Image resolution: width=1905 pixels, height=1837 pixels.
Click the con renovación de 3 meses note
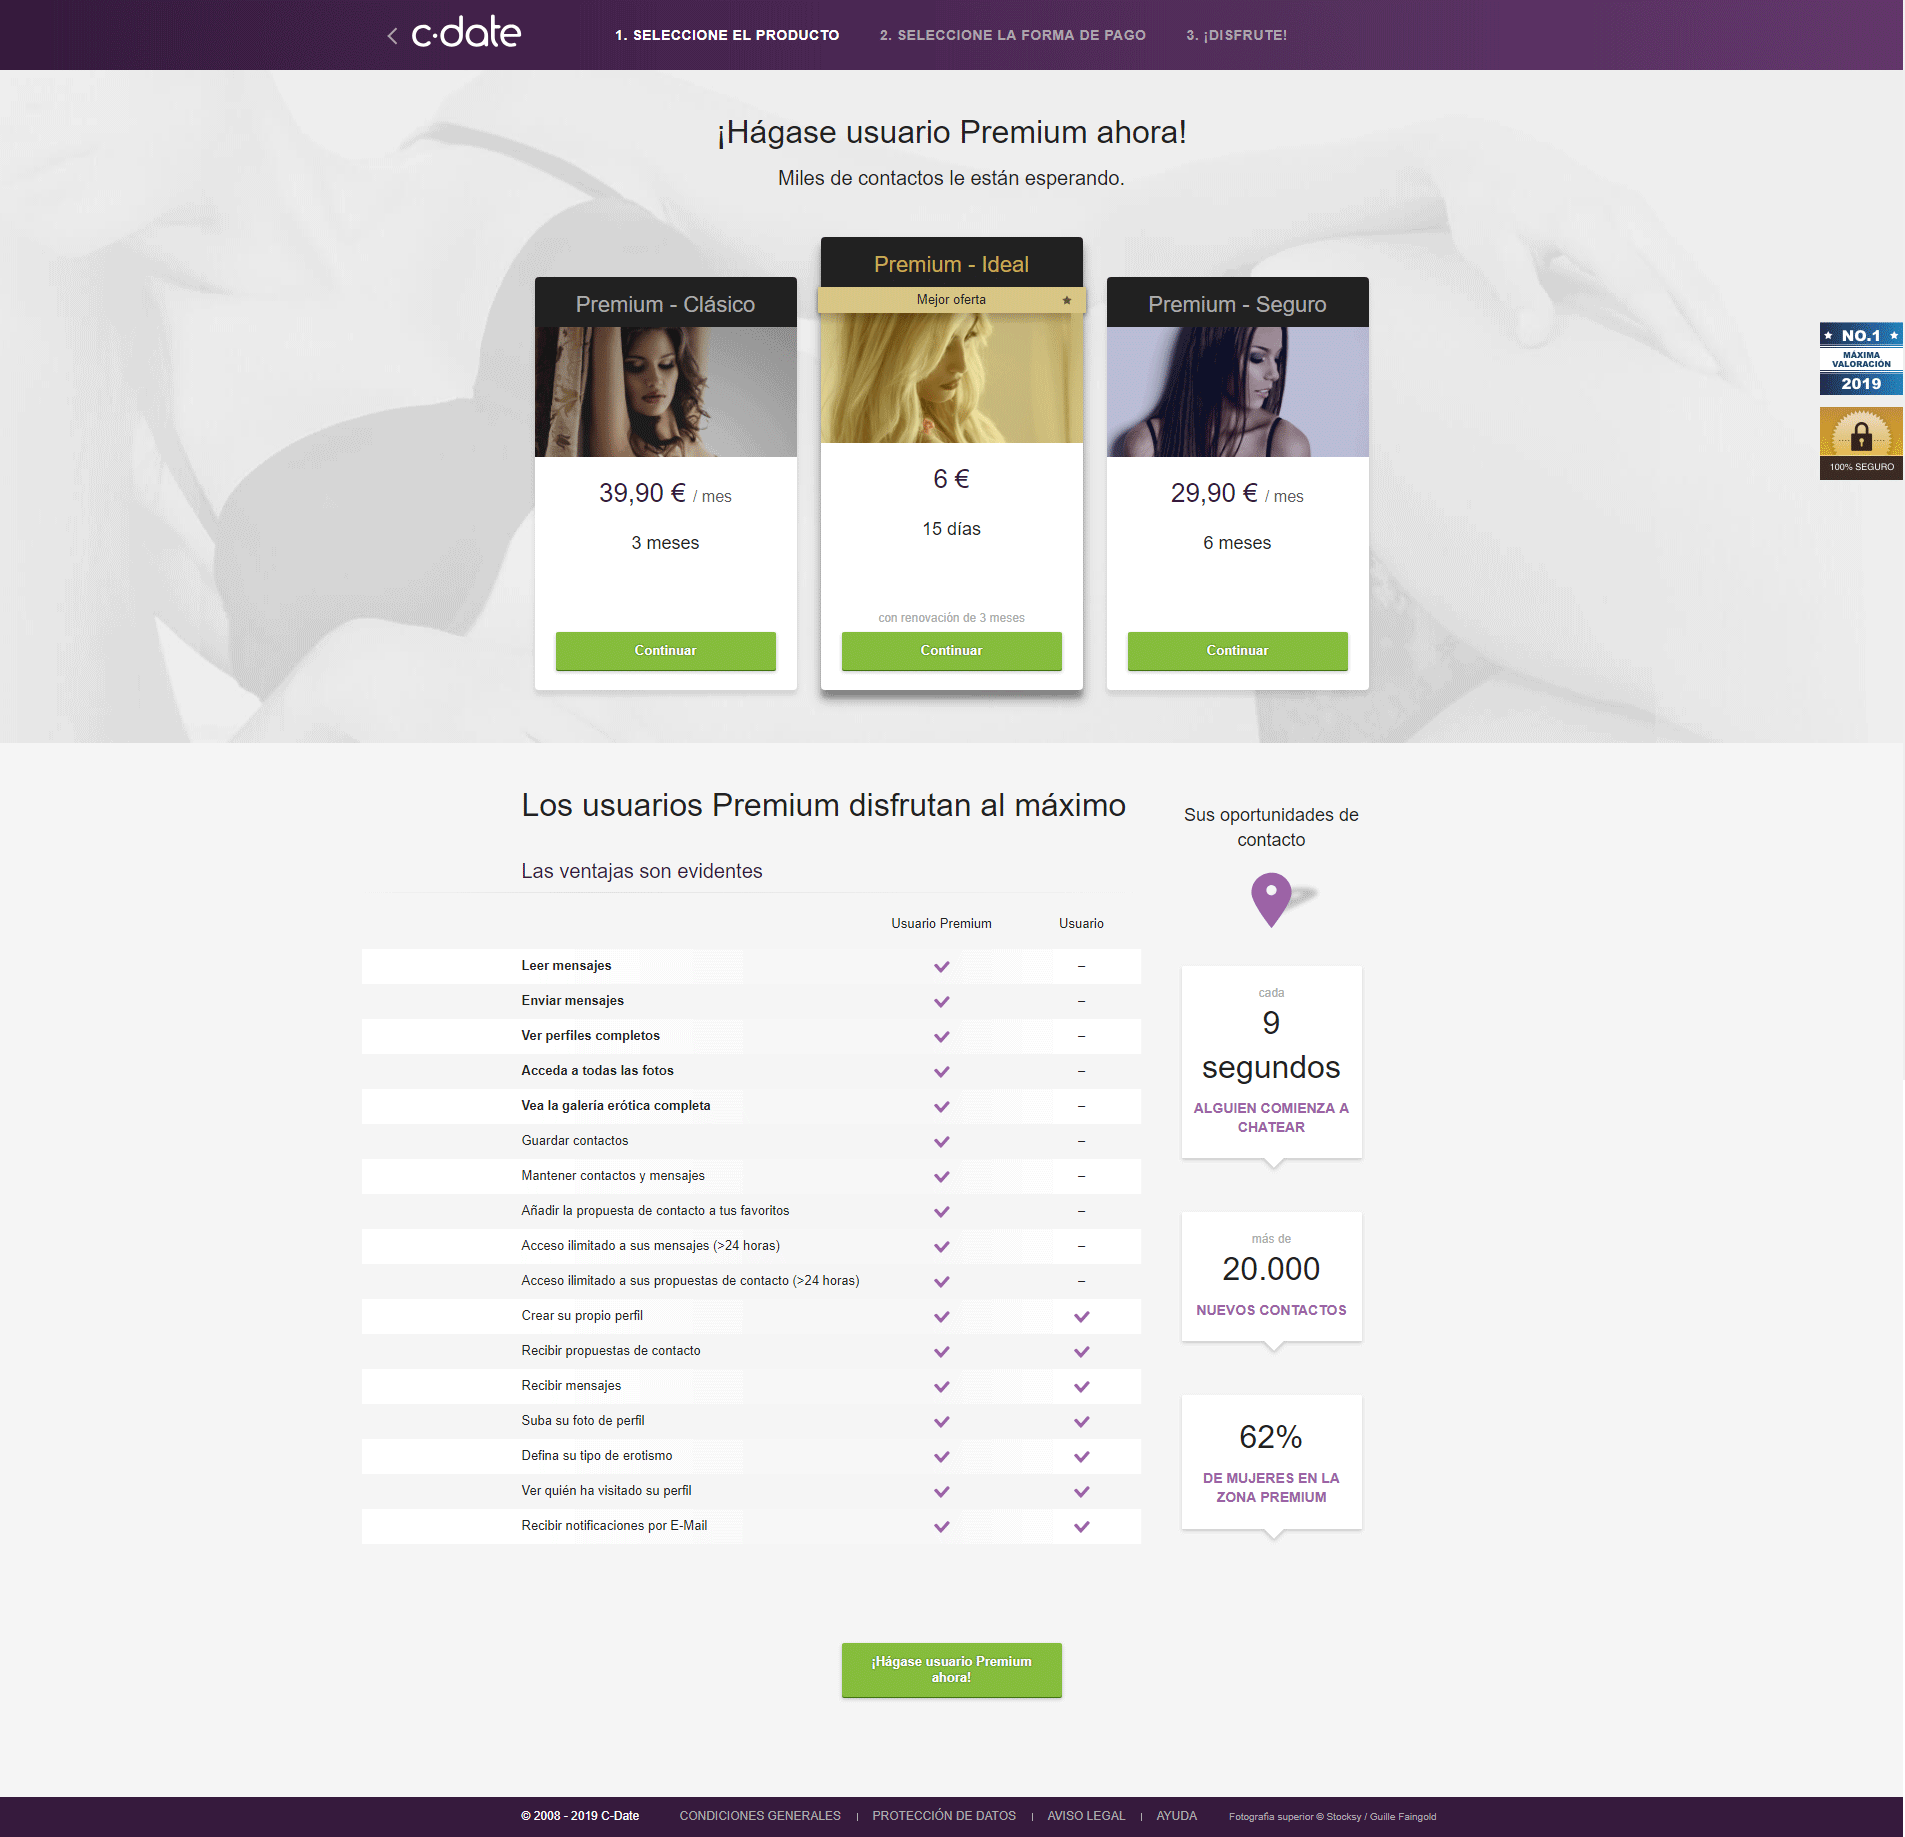951,618
